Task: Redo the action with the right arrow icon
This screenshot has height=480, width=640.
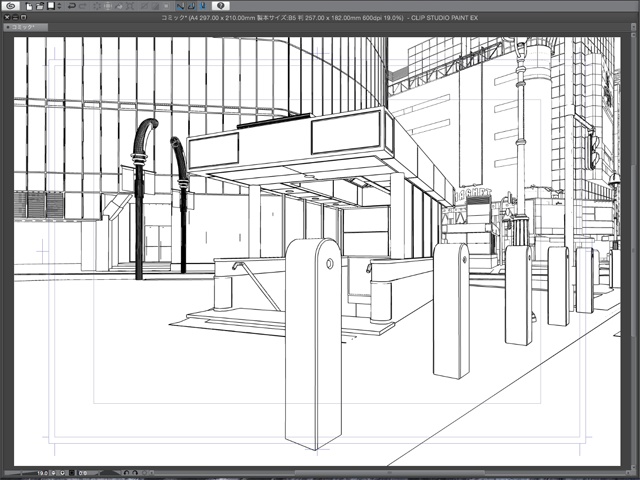Action: [x=83, y=6]
